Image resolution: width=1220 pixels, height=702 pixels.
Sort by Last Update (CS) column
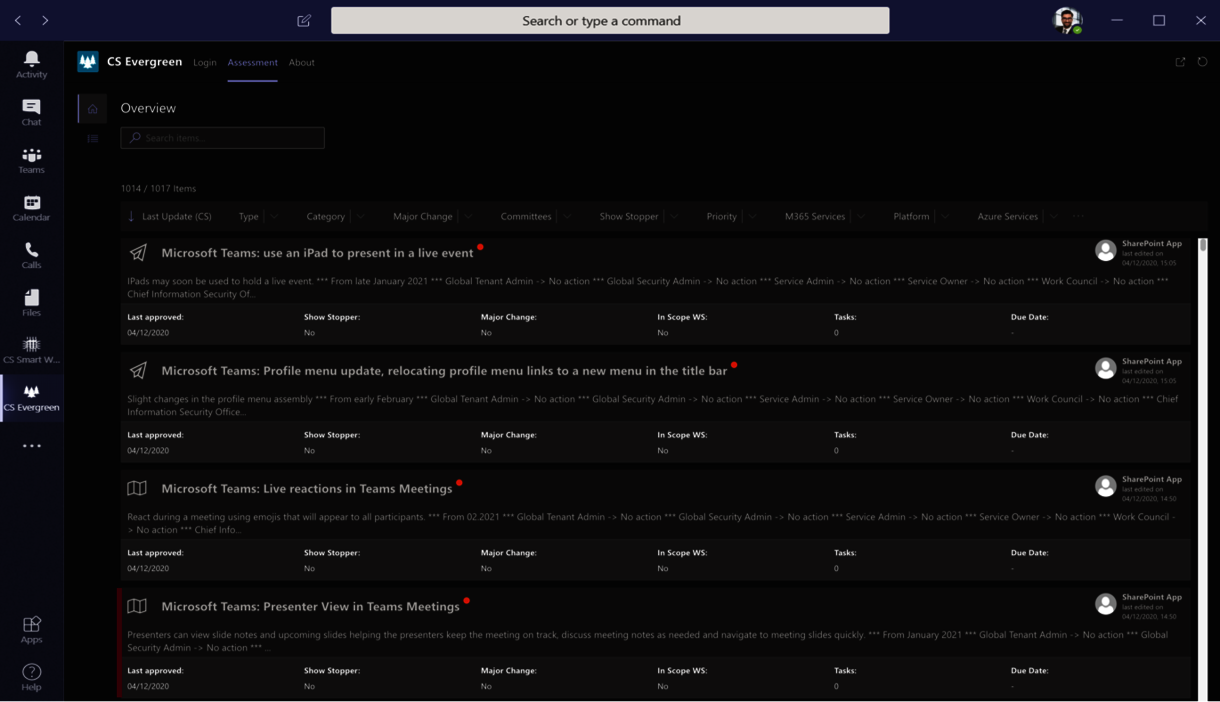click(x=169, y=216)
